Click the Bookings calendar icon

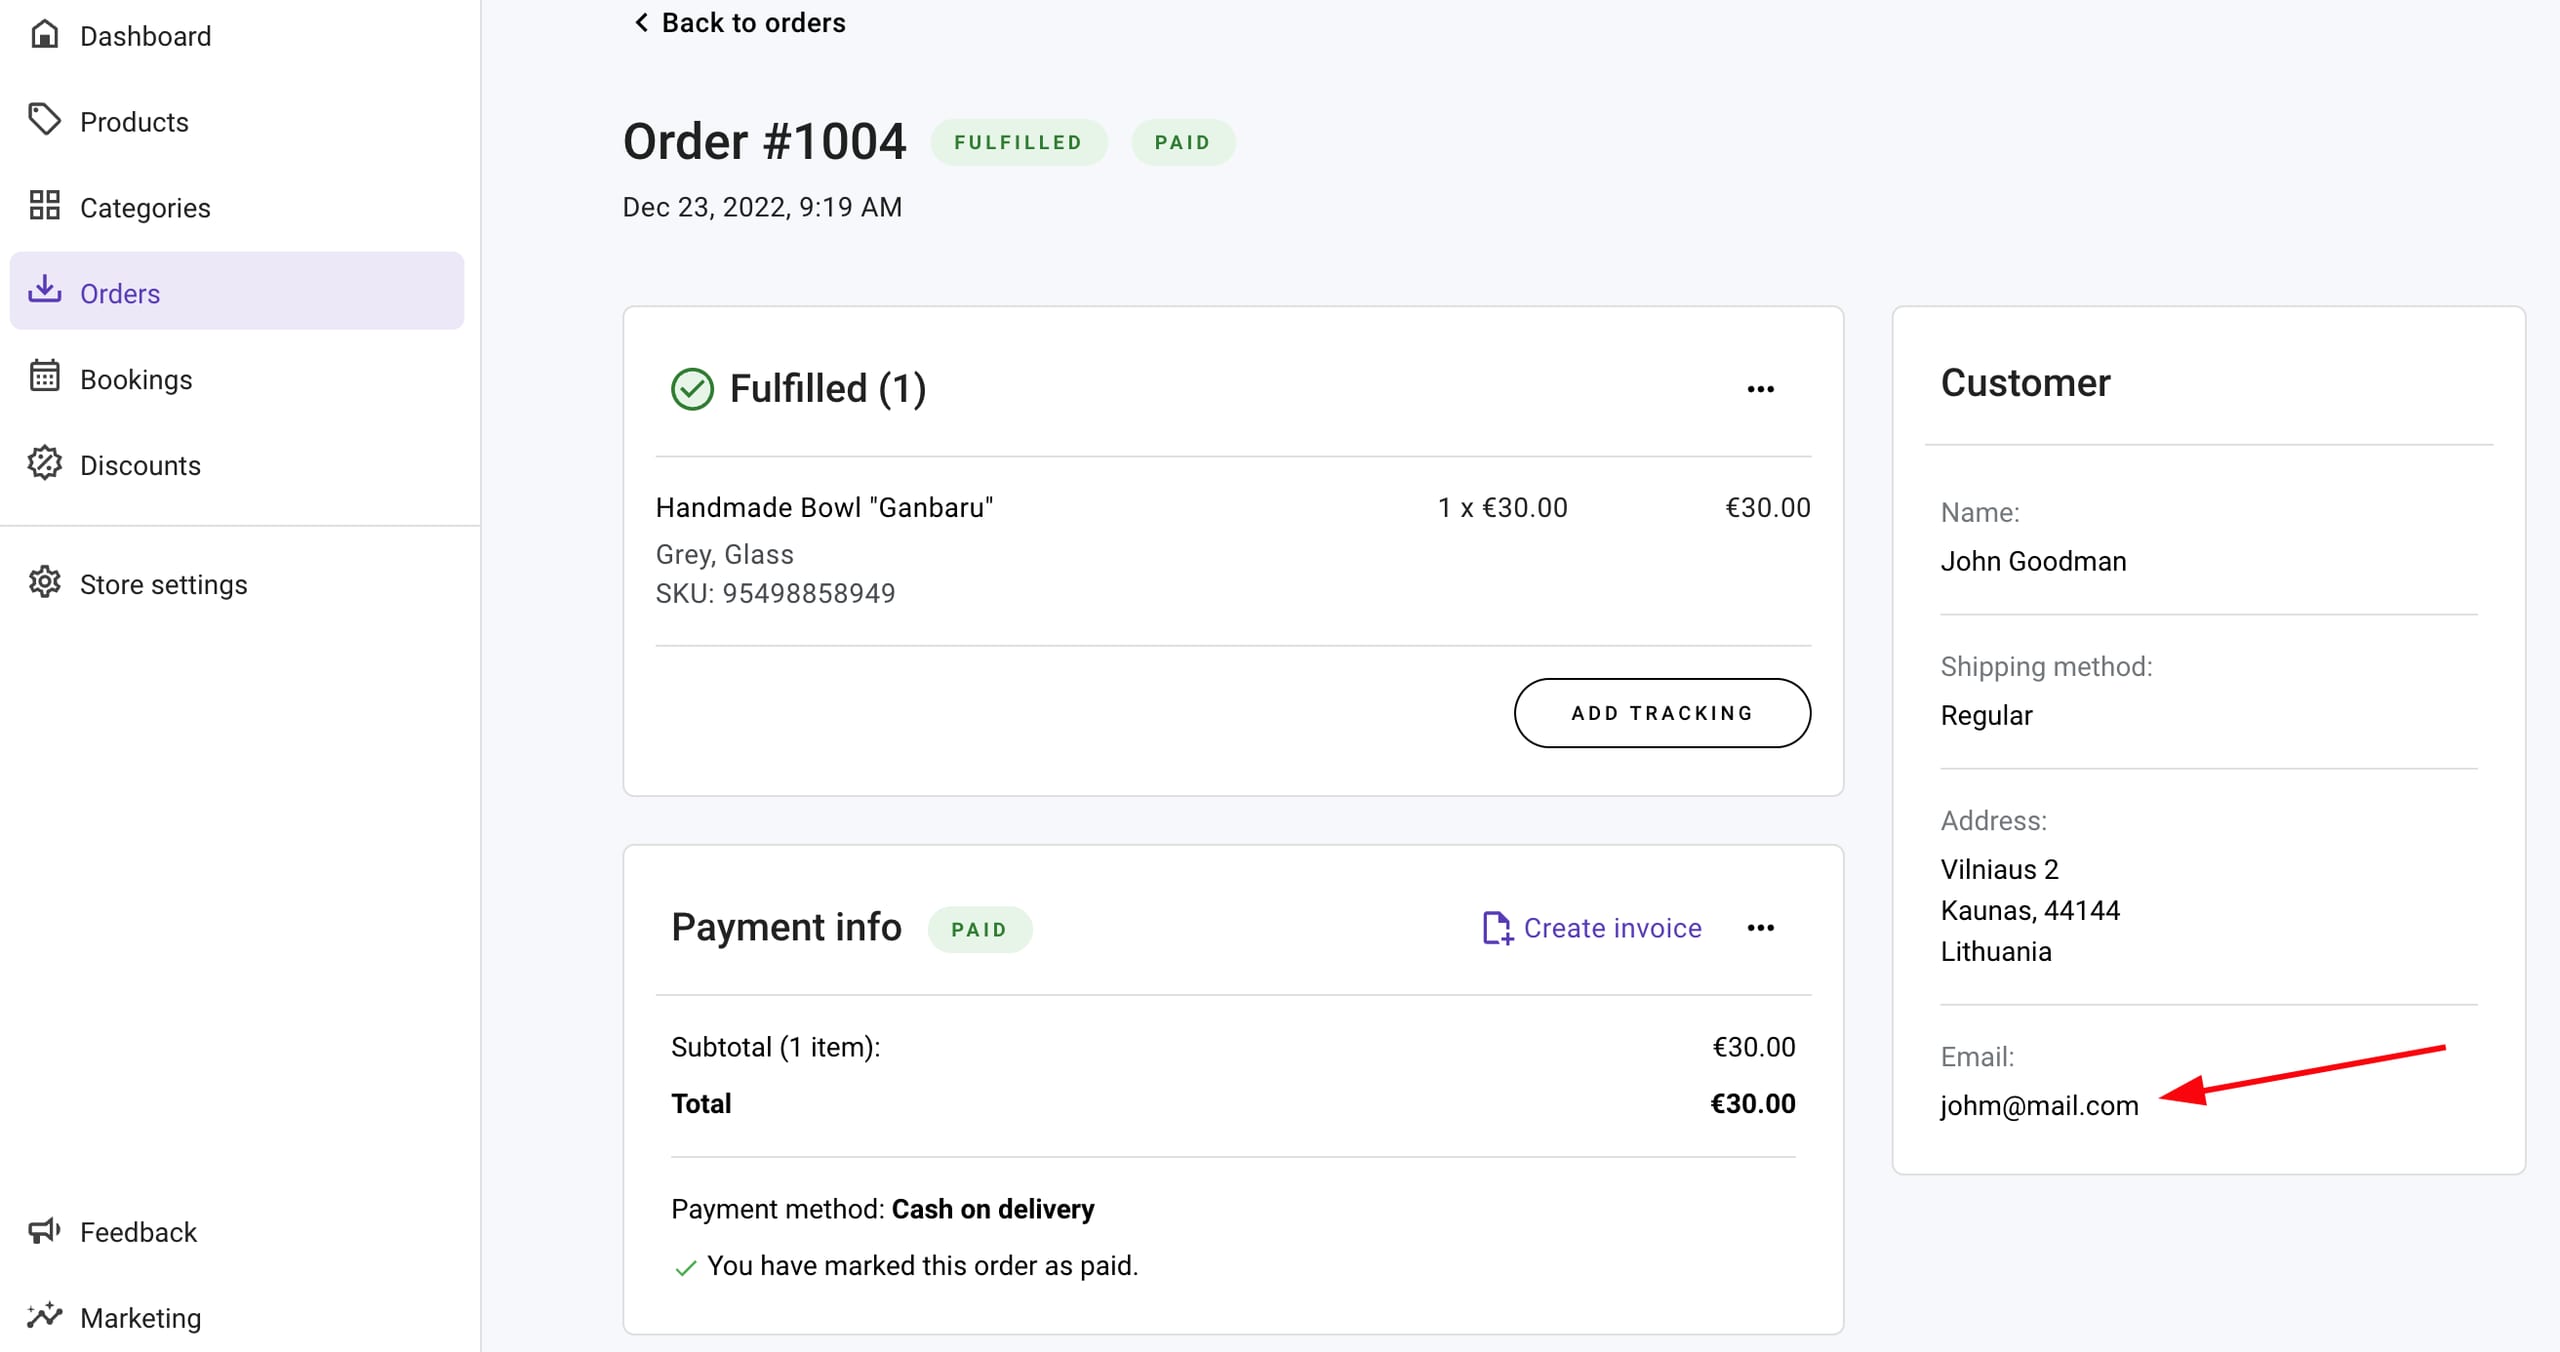(44, 377)
